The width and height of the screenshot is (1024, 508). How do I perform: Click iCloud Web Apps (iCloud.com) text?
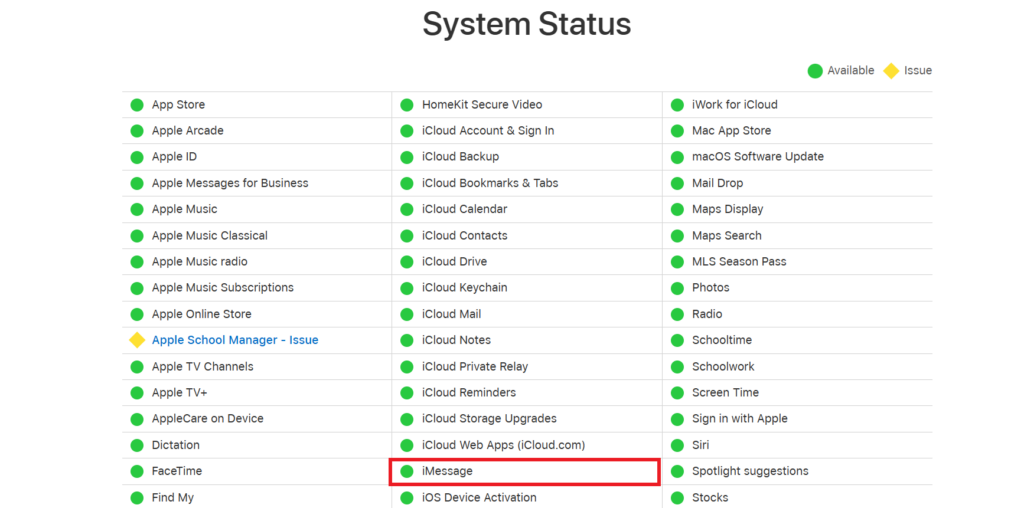(x=504, y=445)
